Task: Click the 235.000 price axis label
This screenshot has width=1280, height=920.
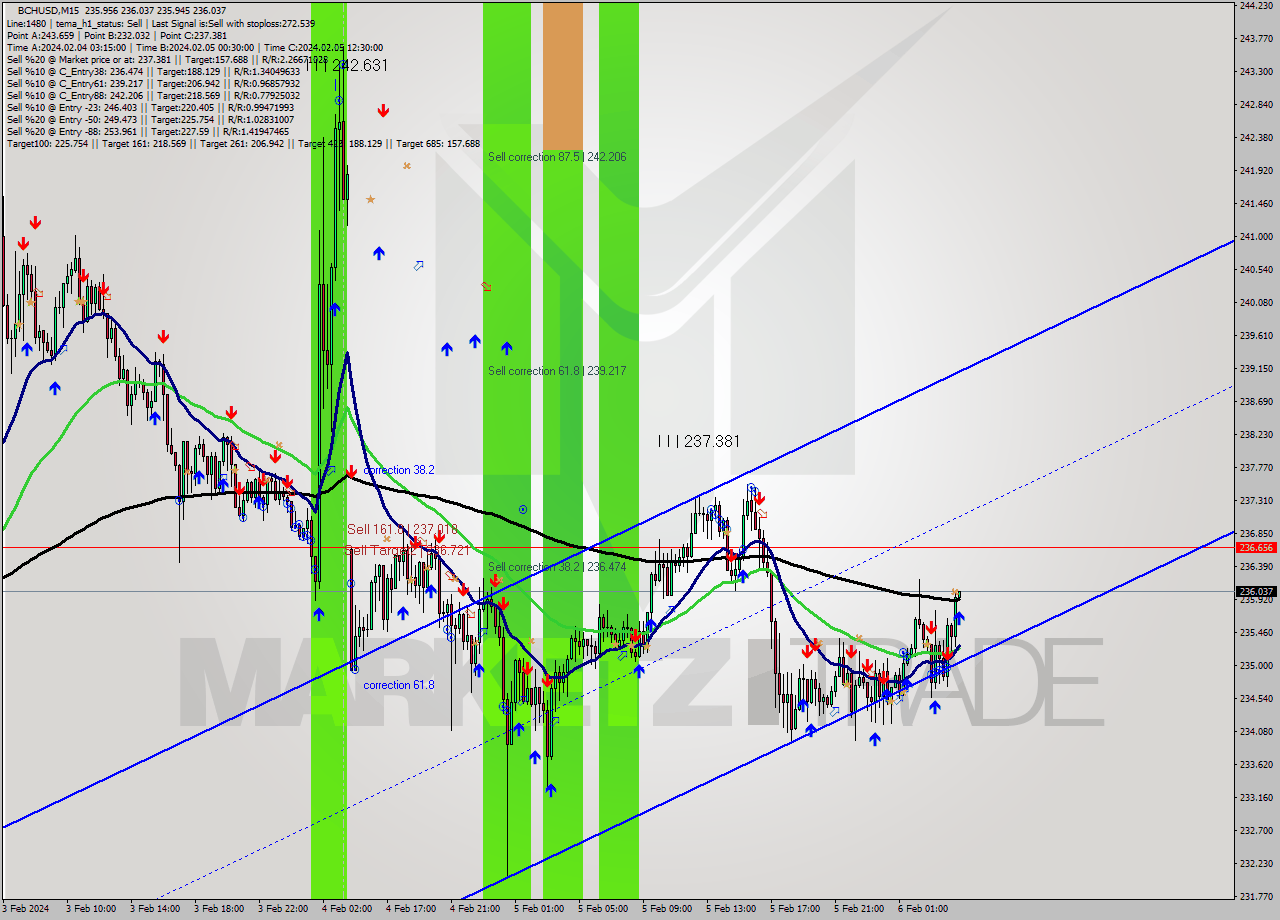Action: (1255, 666)
